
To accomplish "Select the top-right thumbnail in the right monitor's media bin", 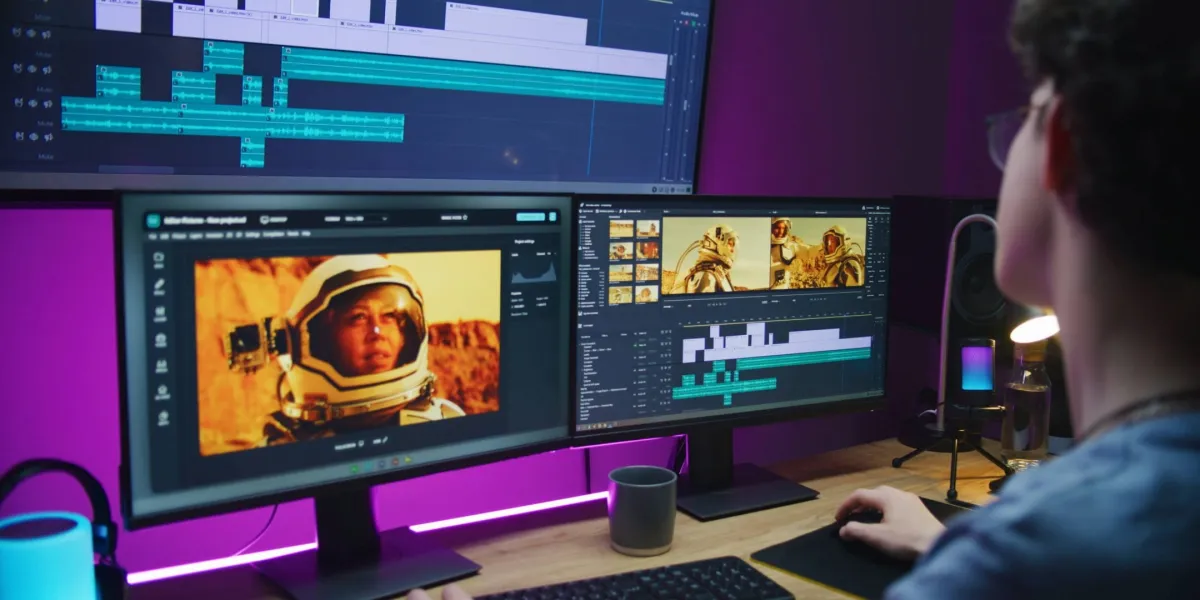I will tap(648, 229).
